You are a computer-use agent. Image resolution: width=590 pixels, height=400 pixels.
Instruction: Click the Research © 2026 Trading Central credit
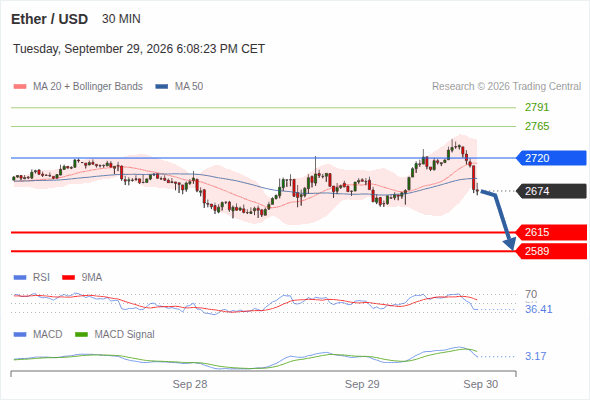tap(506, 87)
